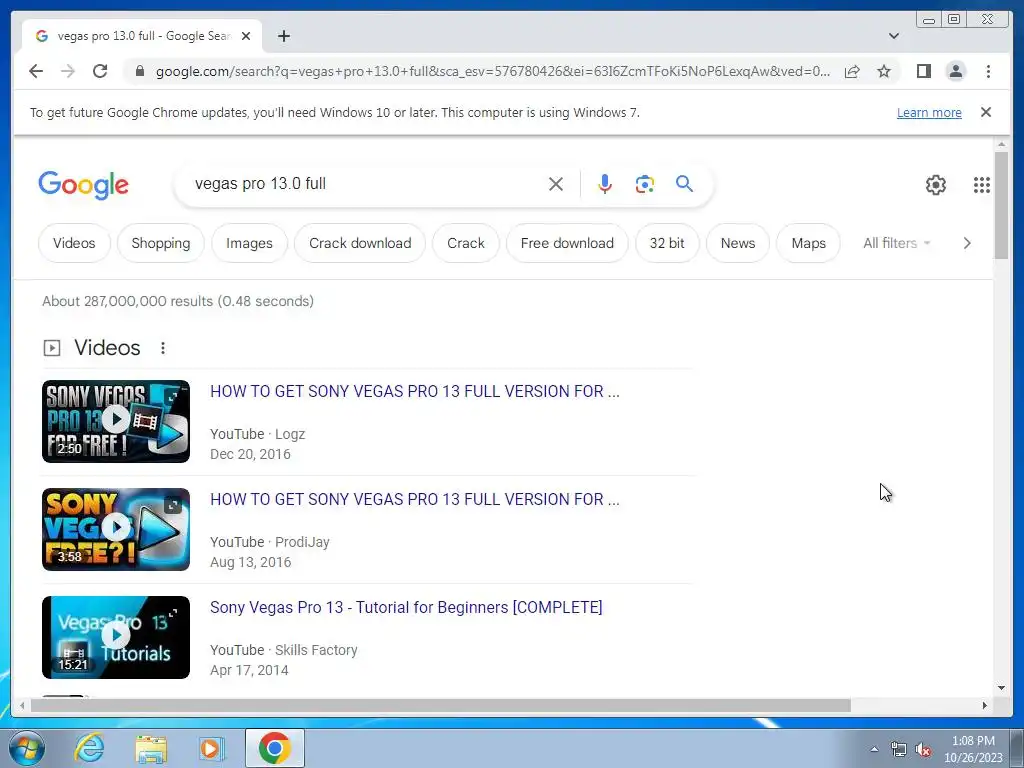Open the Videos section options menu
Screen dimensions: 1024x768
[x=163, y=348]
